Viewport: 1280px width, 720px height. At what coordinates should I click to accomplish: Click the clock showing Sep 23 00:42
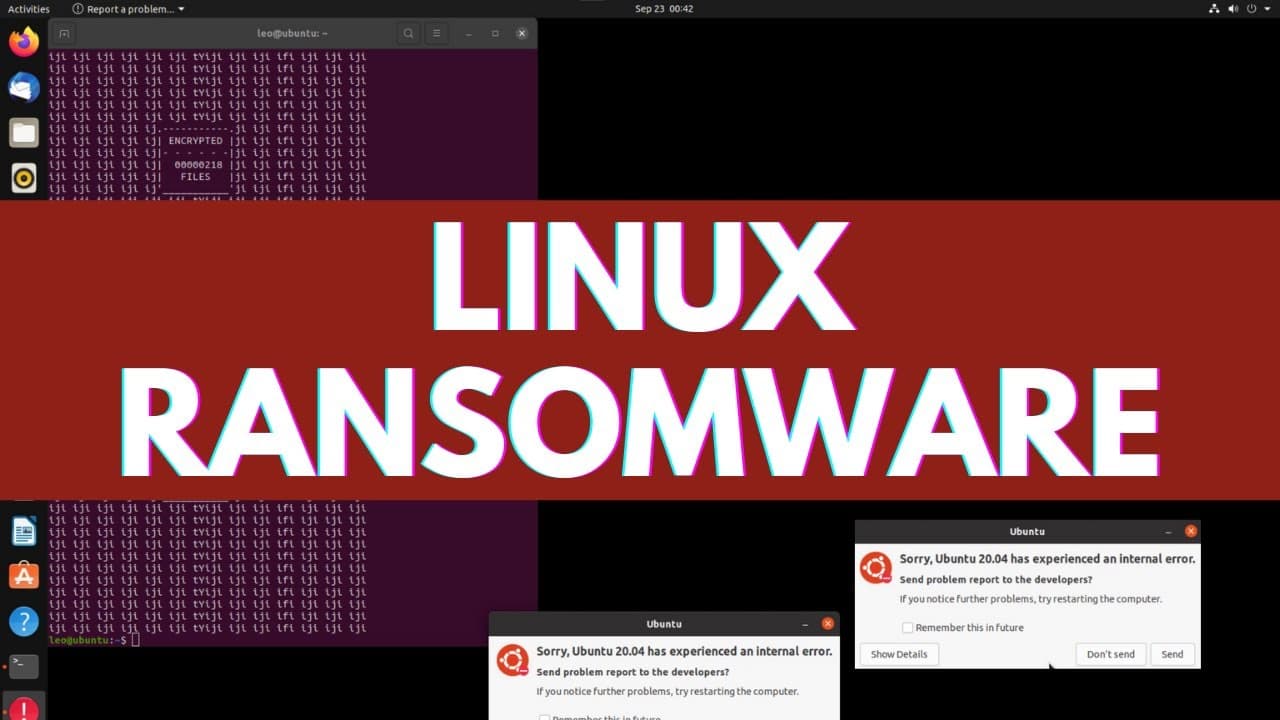click(664, 9)
